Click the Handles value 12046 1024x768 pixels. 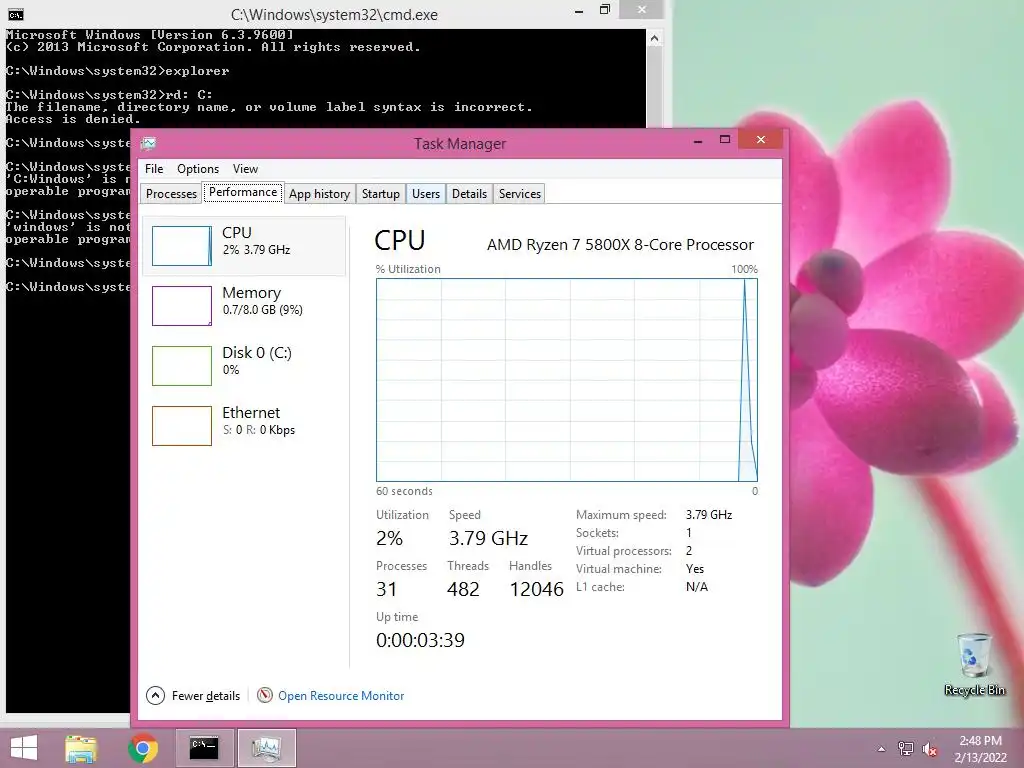[536, 589]
